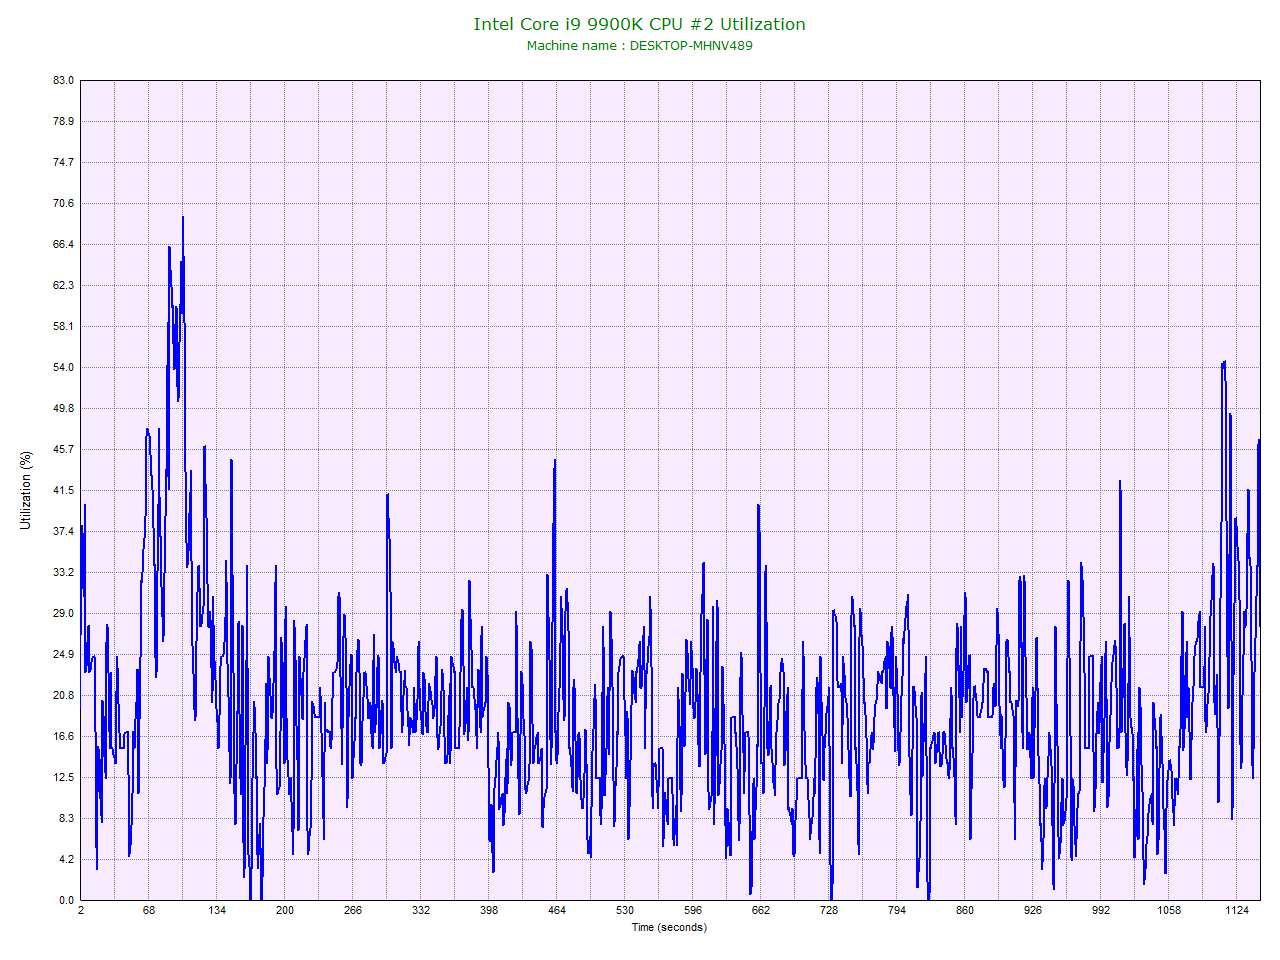Click the '37.4' utilization tick label

pyautogui.click(x=64, y=532)
